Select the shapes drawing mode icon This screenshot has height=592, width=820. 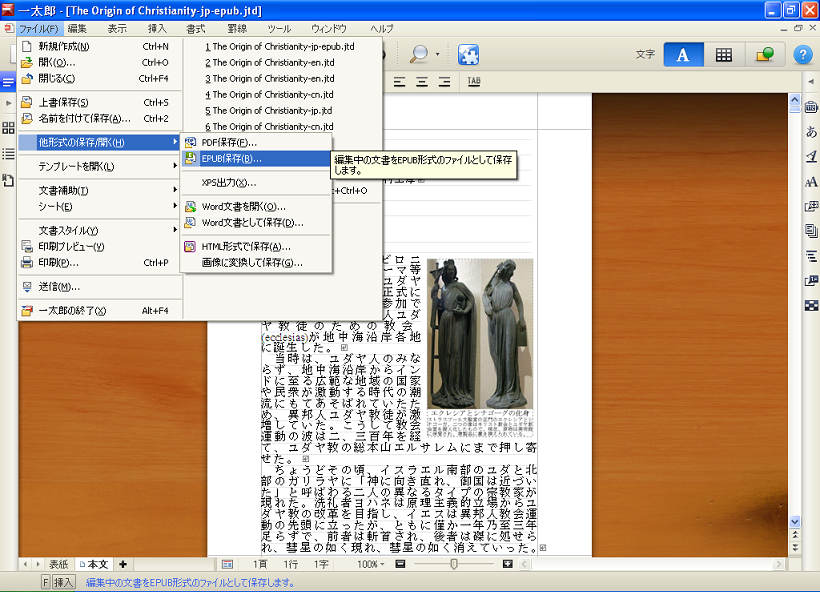point(763,55)
